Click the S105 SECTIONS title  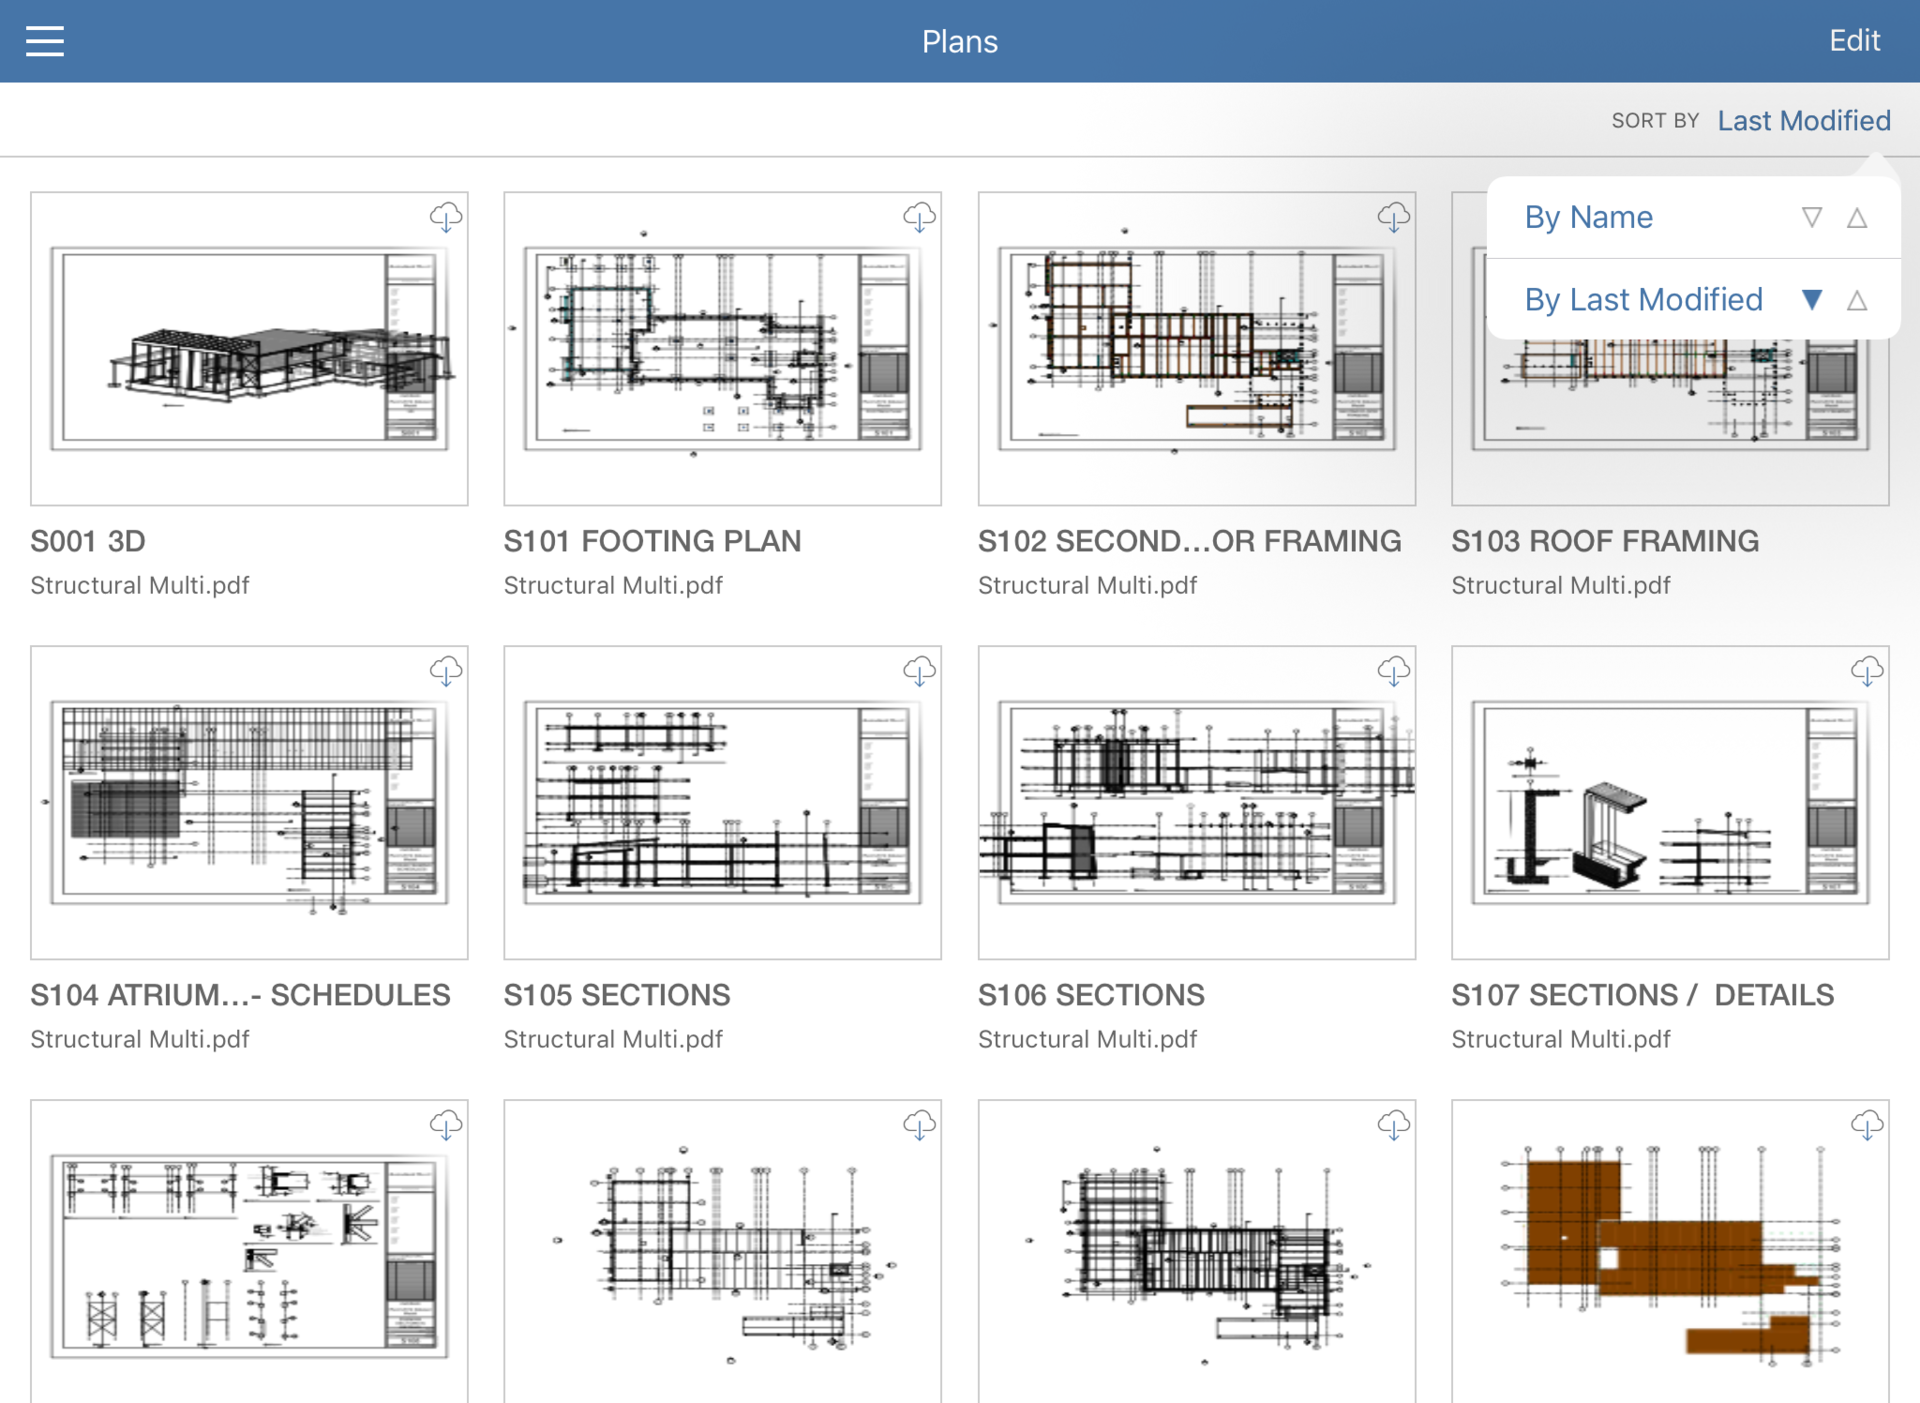tap(617, 995)
